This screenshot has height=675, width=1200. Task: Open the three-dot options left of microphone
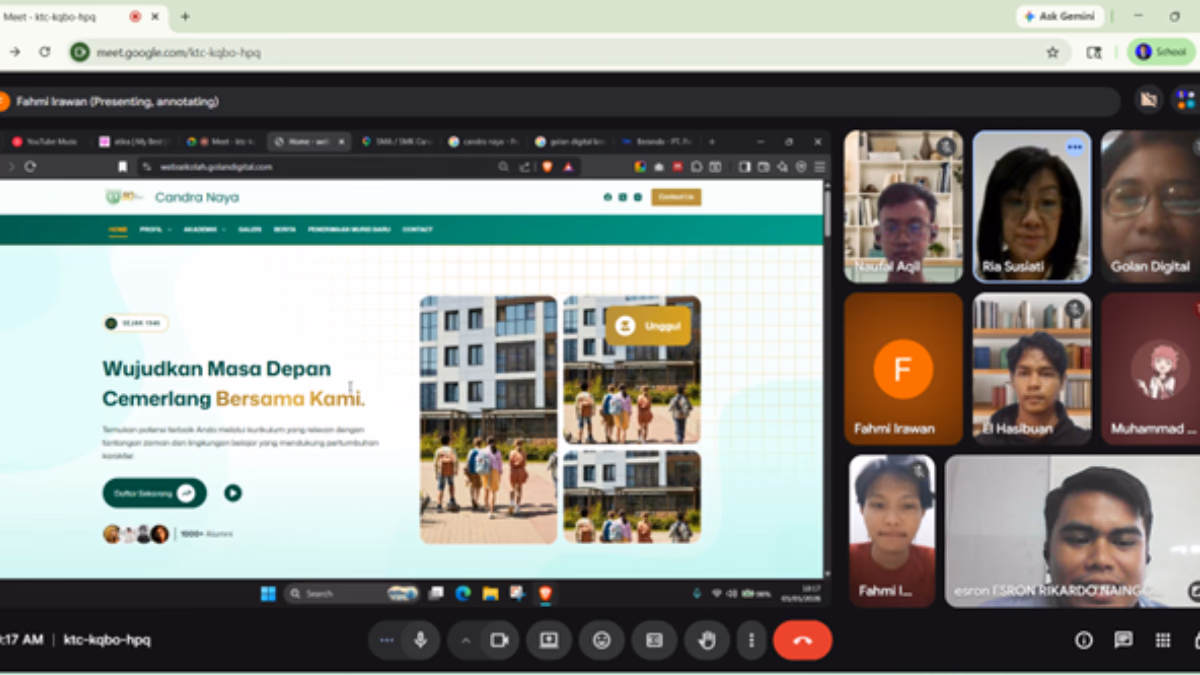pos(386,640)
